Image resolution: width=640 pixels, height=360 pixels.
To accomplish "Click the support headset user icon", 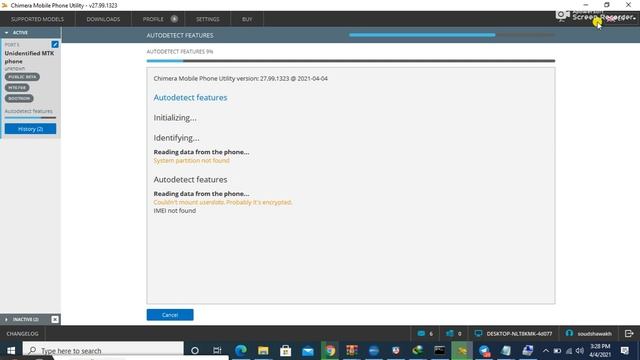I will tap(569, 333).
